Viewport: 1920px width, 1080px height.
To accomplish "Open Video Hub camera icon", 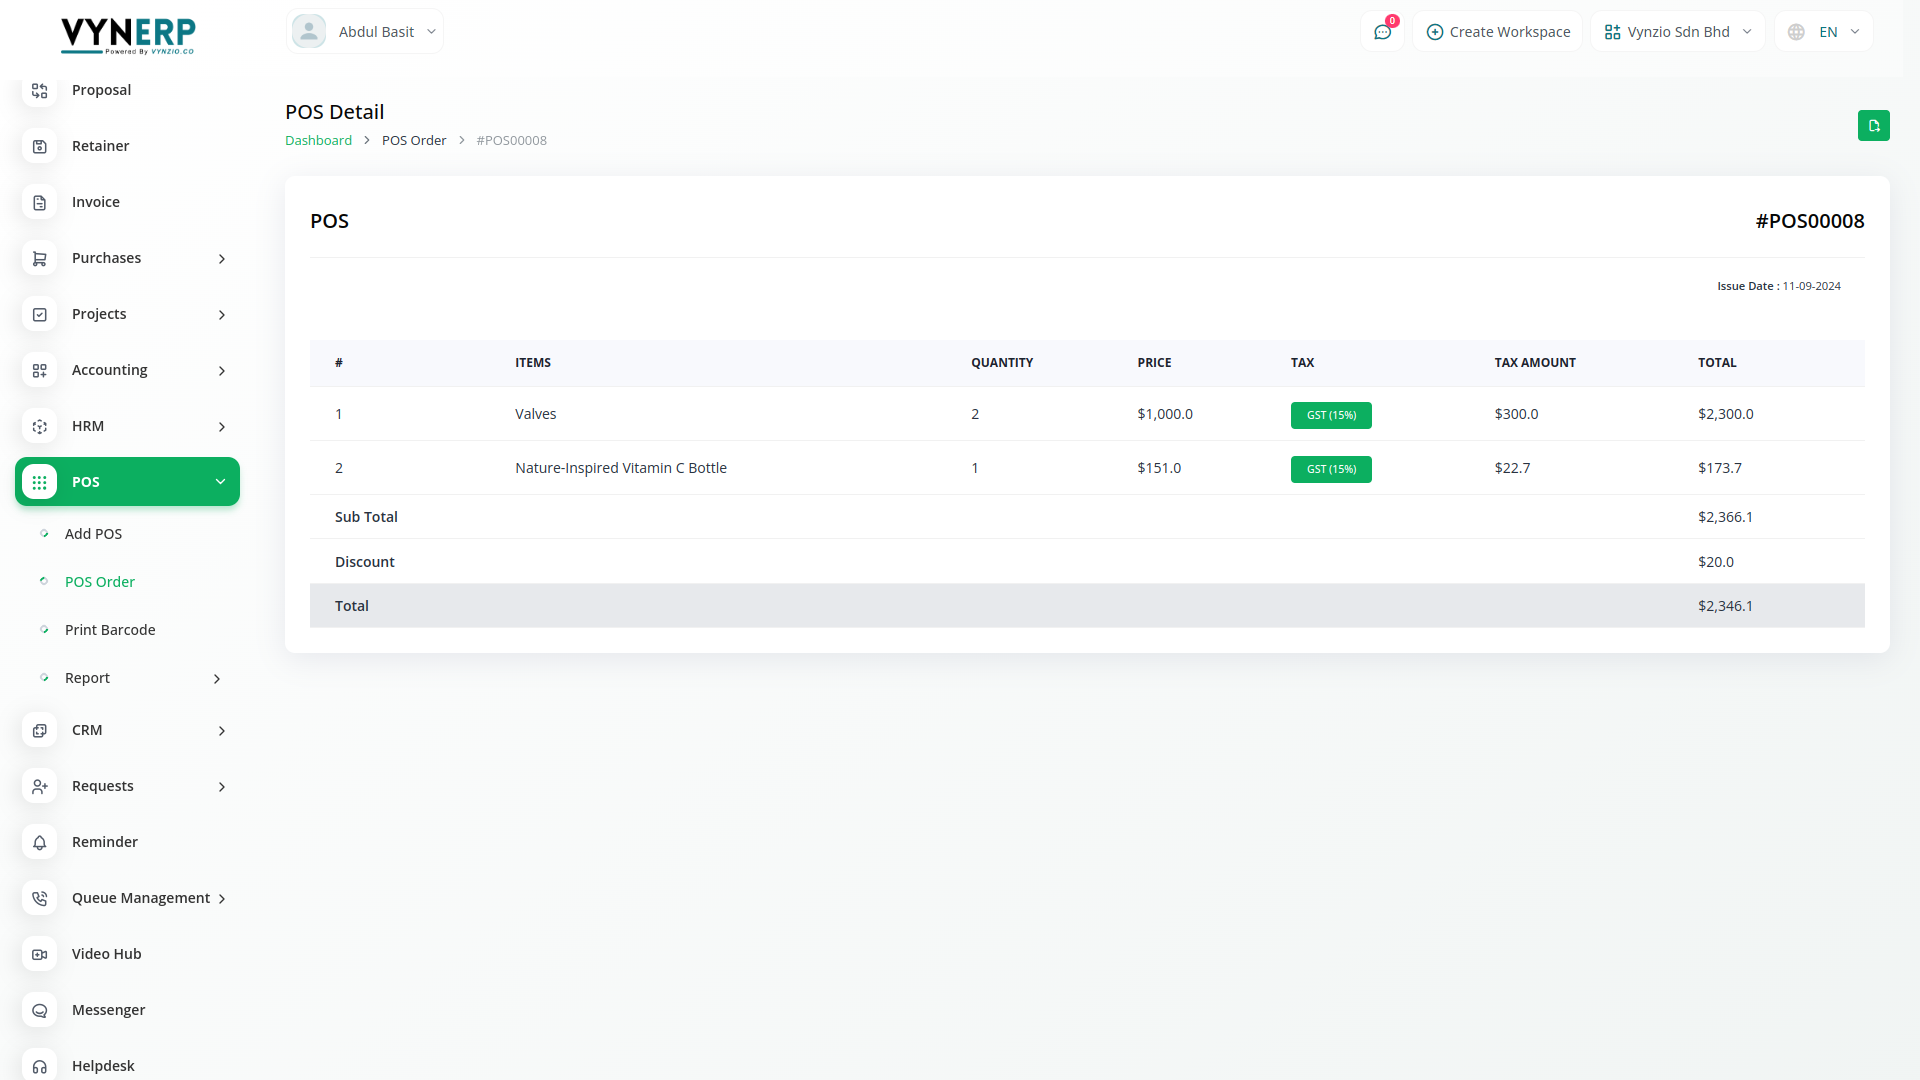I will pos(40,954).
